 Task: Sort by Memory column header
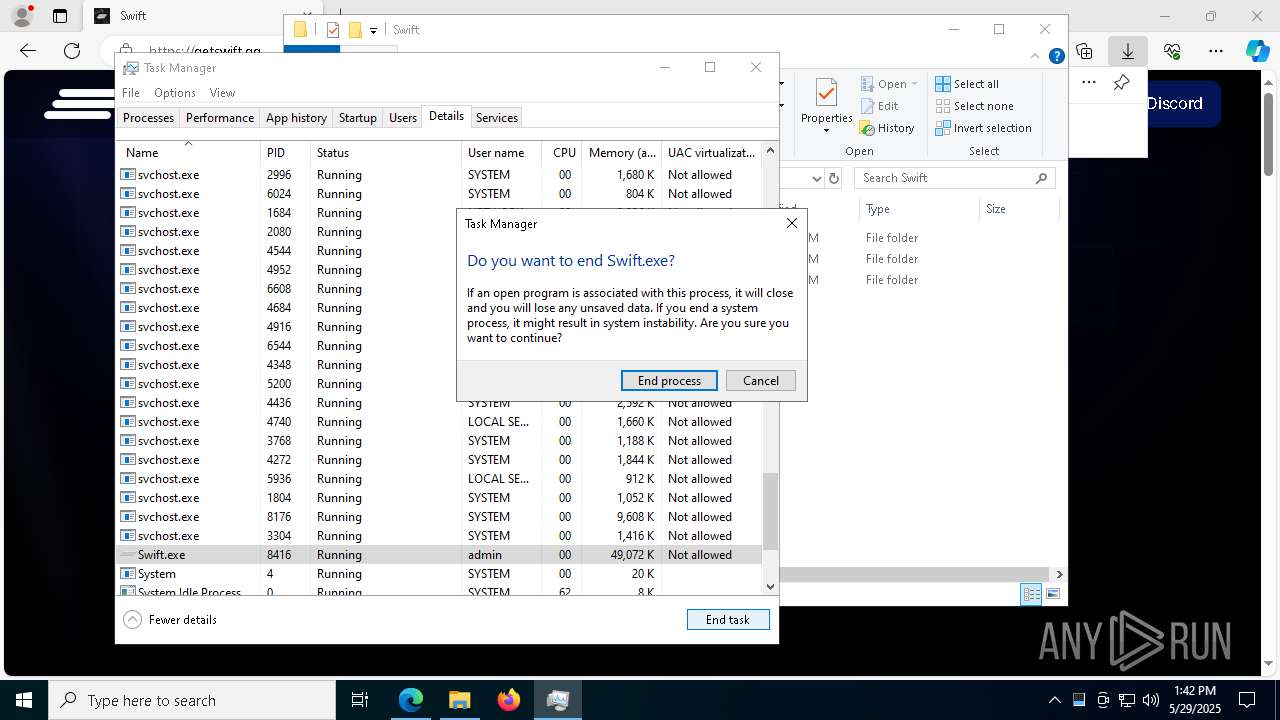click(621, 152)
